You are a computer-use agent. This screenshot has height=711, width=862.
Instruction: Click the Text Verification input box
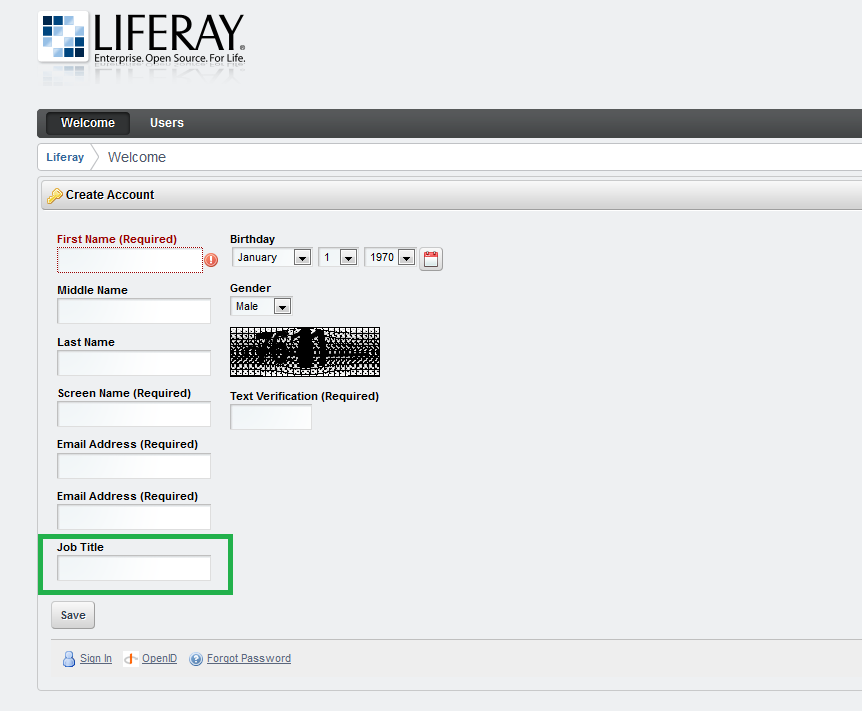(270, 417)
